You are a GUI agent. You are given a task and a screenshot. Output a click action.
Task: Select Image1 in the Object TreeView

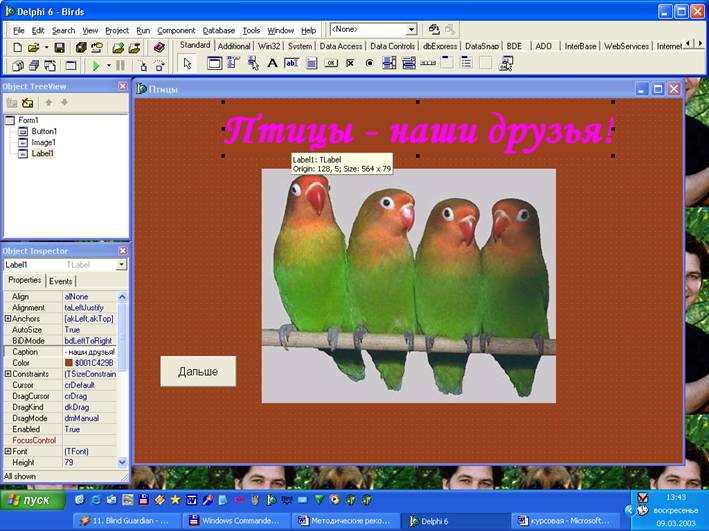point(43,142)
